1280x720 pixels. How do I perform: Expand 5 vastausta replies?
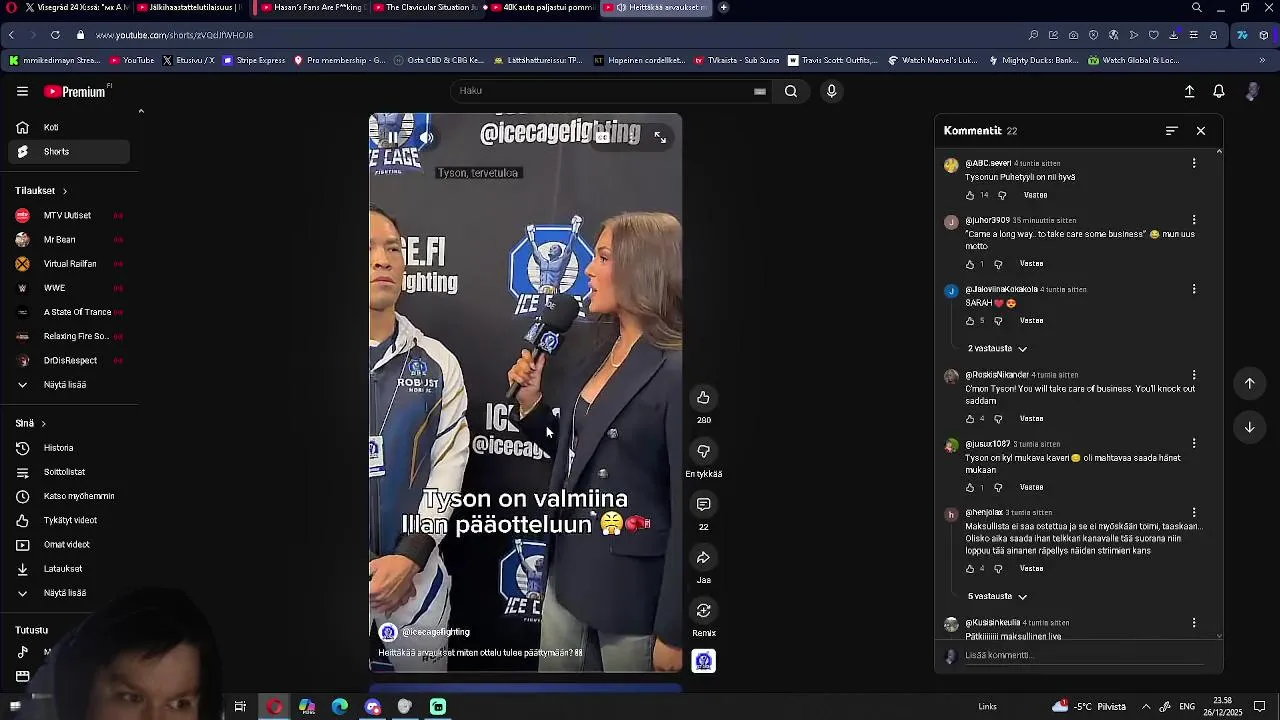[997, 597]
